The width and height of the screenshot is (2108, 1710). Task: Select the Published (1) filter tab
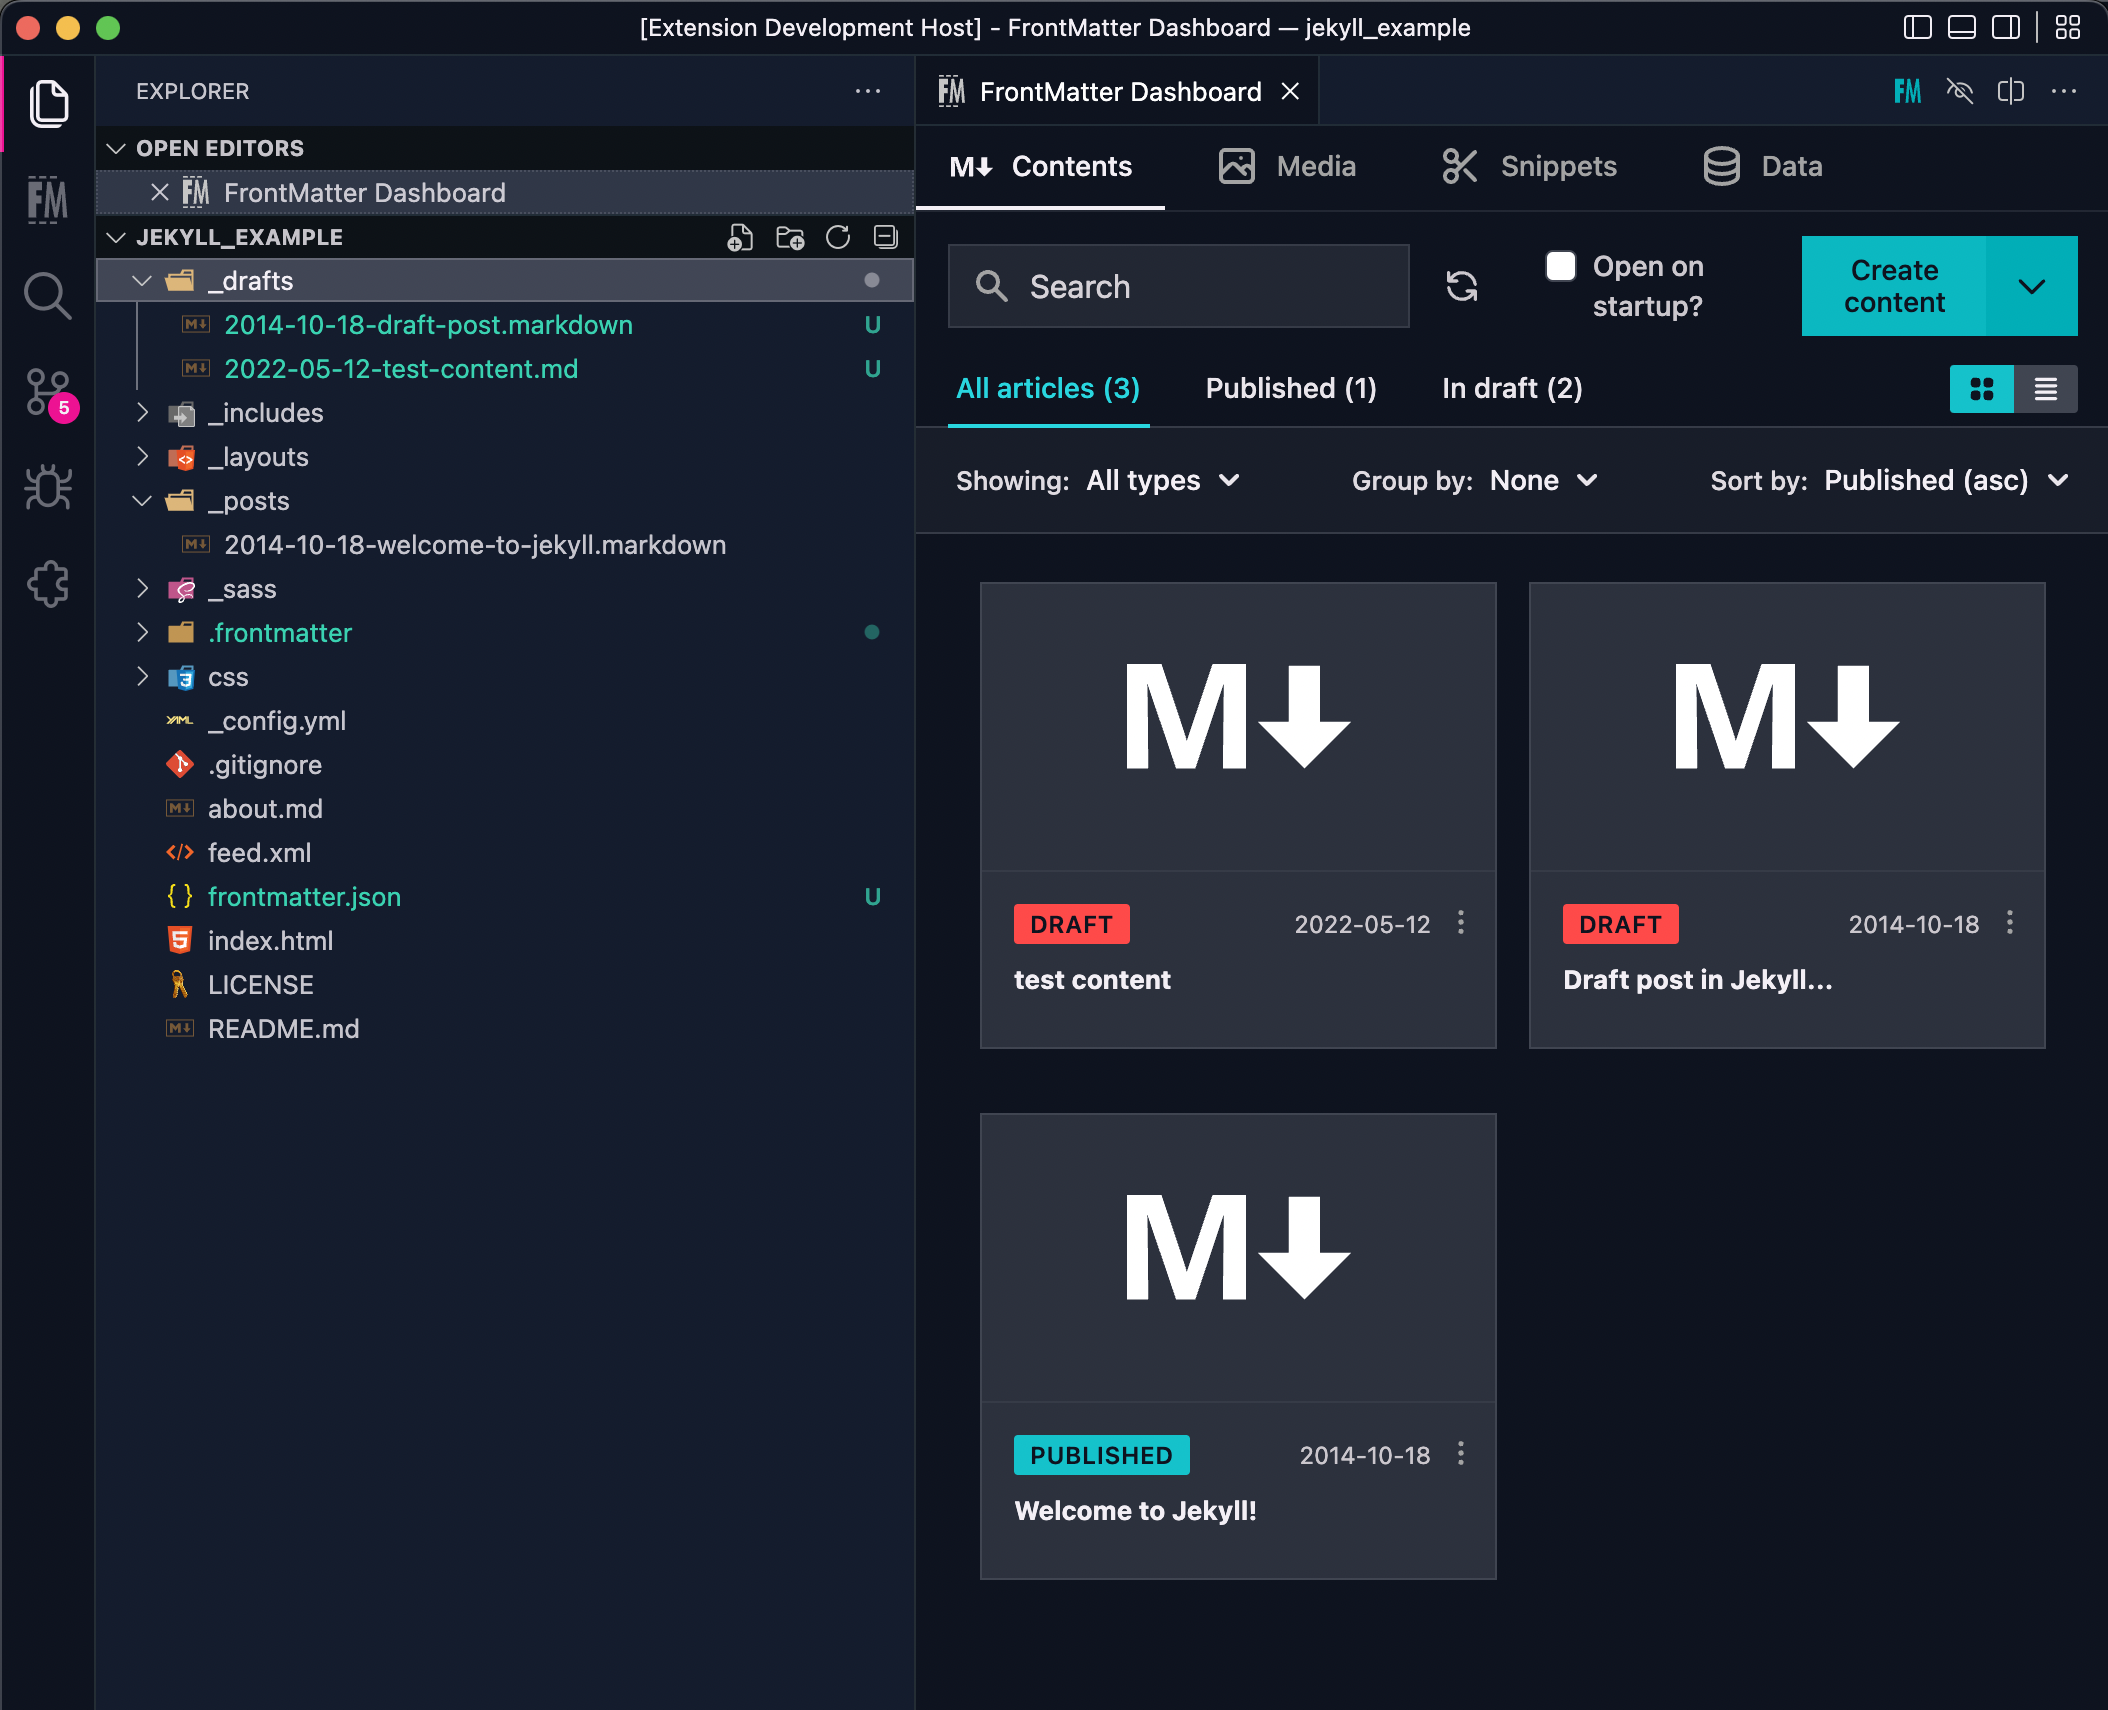(1291, 388)
